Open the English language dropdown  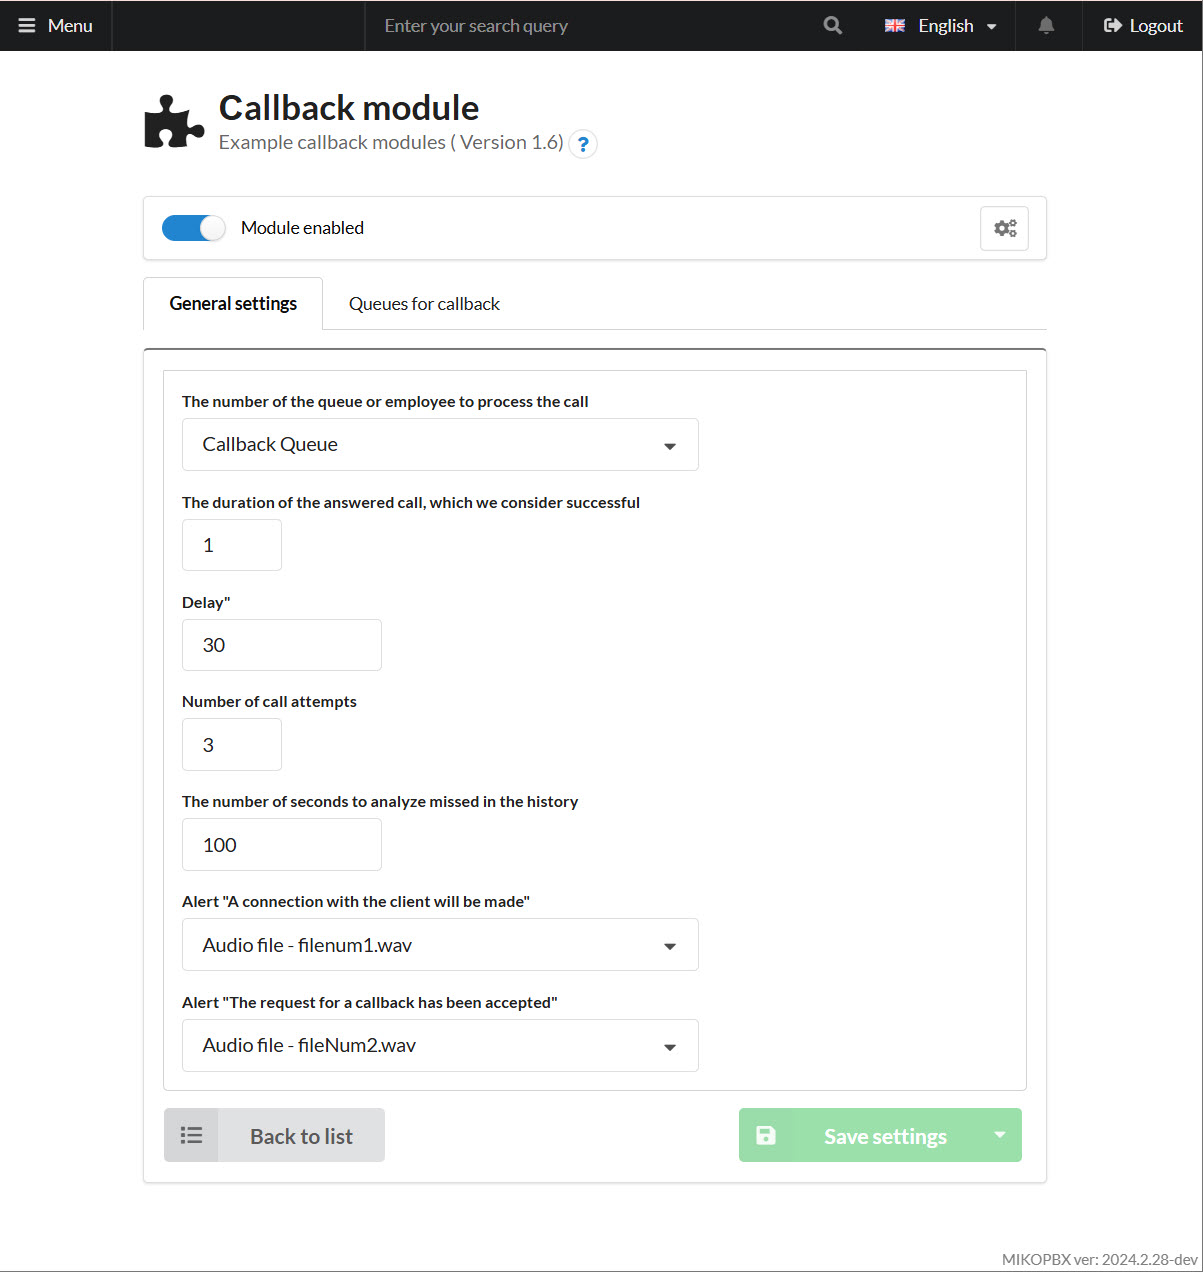click(x=941, y=26)
